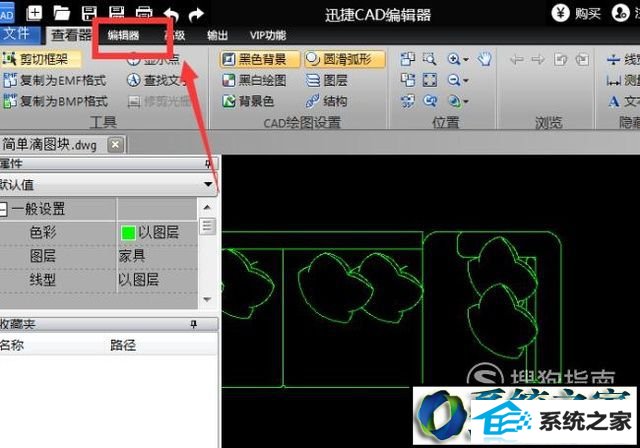640x448 pixels.
Task: Expand the zoom in dropdown arrow
Action: coord(466,60)
